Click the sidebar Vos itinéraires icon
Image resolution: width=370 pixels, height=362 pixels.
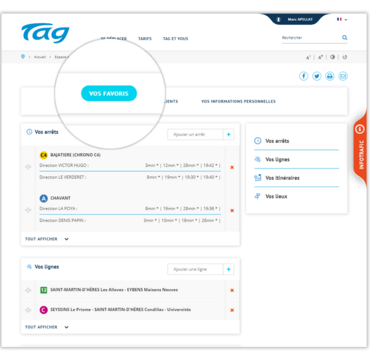tap(258, 178)
